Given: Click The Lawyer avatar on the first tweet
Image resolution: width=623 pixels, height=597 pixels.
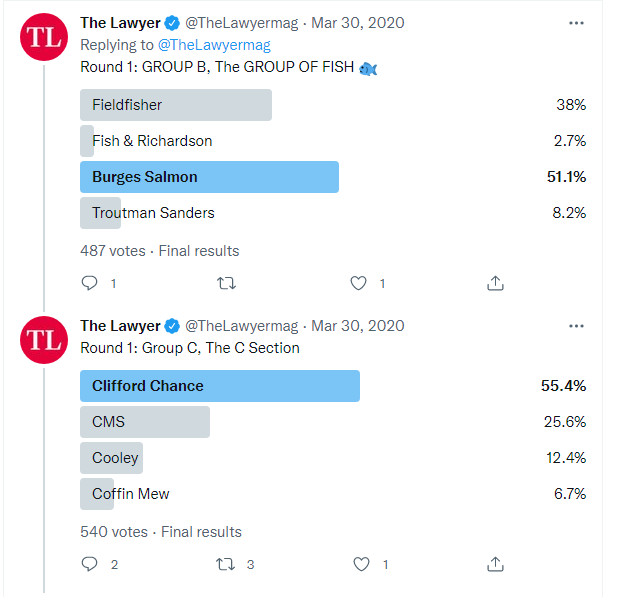Looking at the screenshot, I should [x=44, y=38].
